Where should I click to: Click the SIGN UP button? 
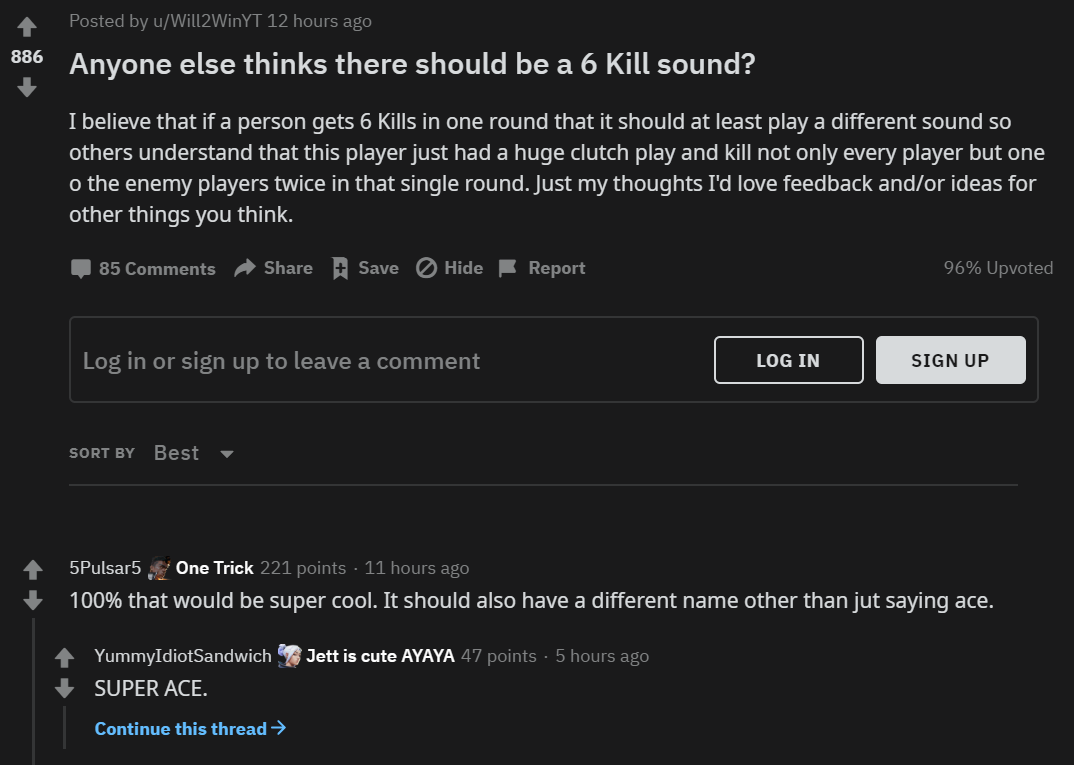point(950,360)
